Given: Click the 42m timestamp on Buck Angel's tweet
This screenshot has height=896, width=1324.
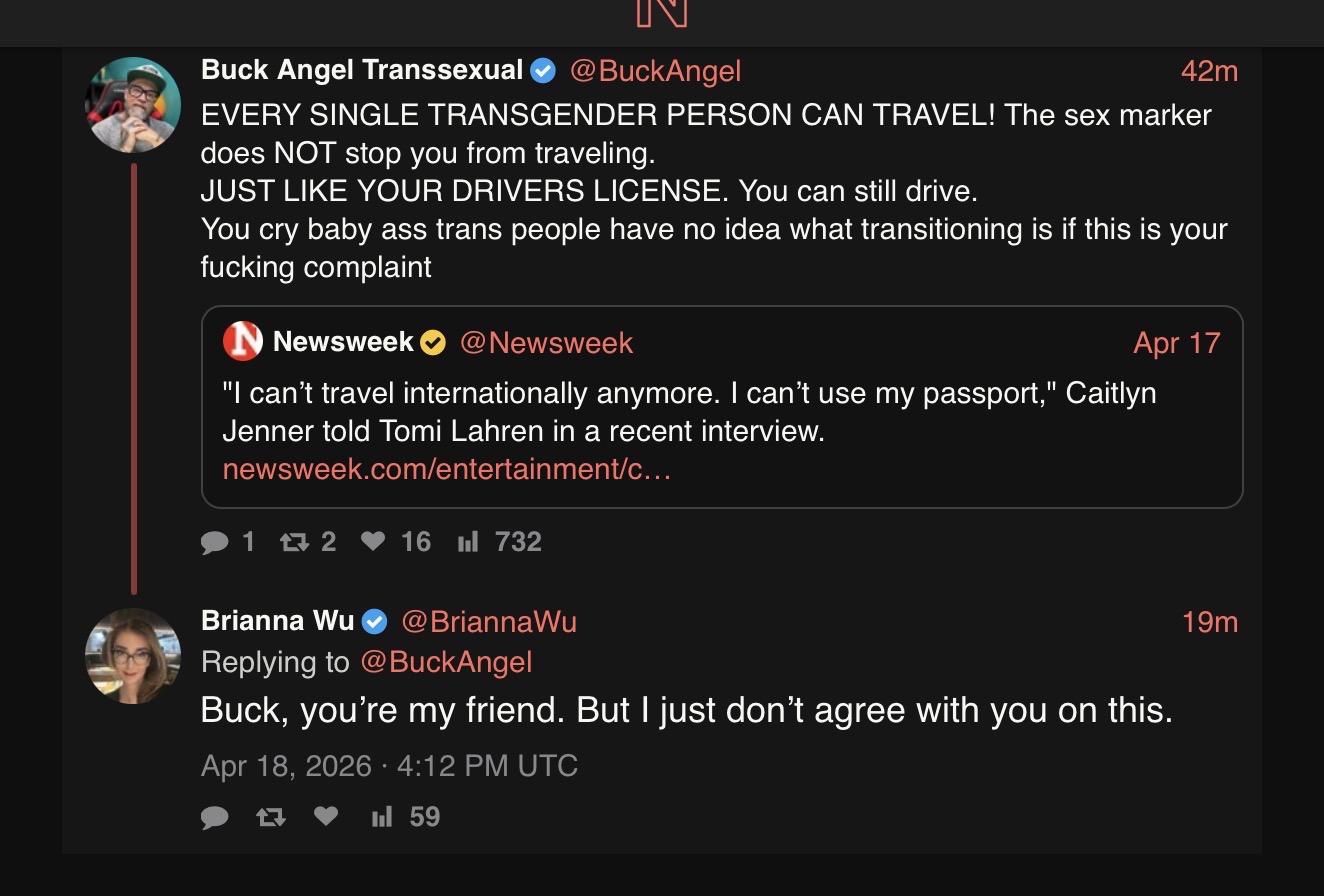Looking at the screenshot, I should 1209,71.
